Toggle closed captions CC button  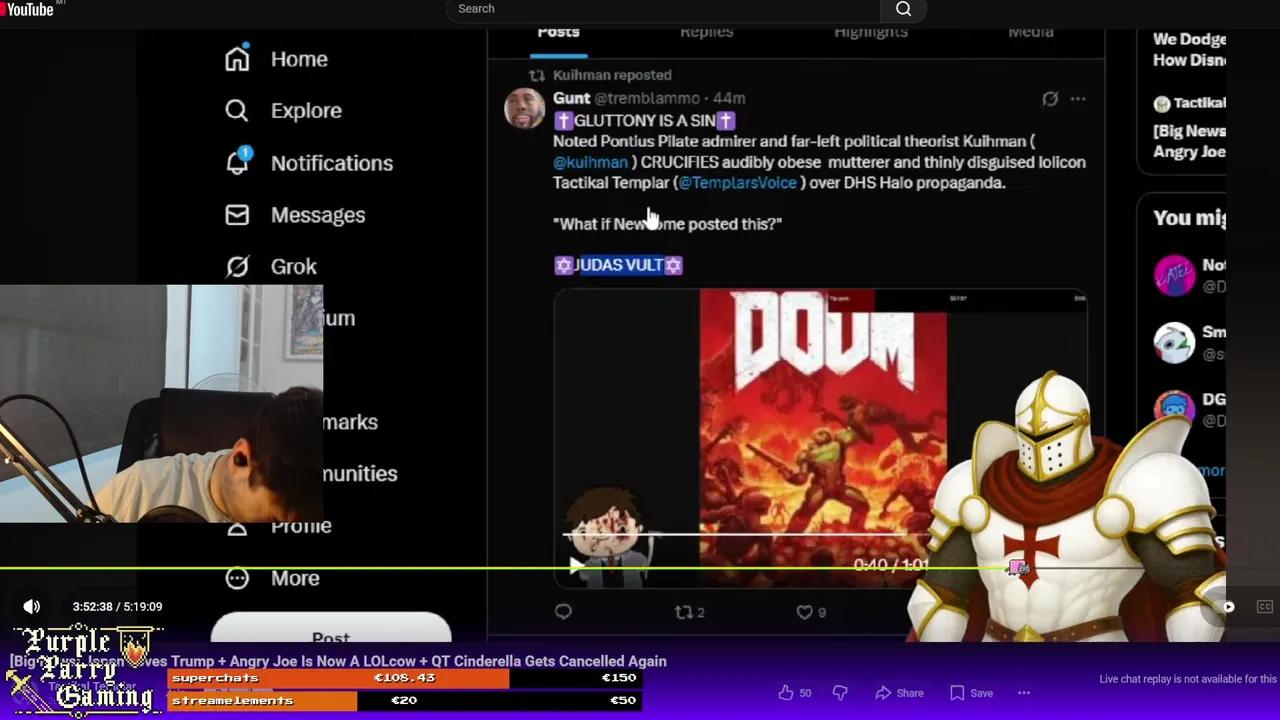coord(1265,607)
